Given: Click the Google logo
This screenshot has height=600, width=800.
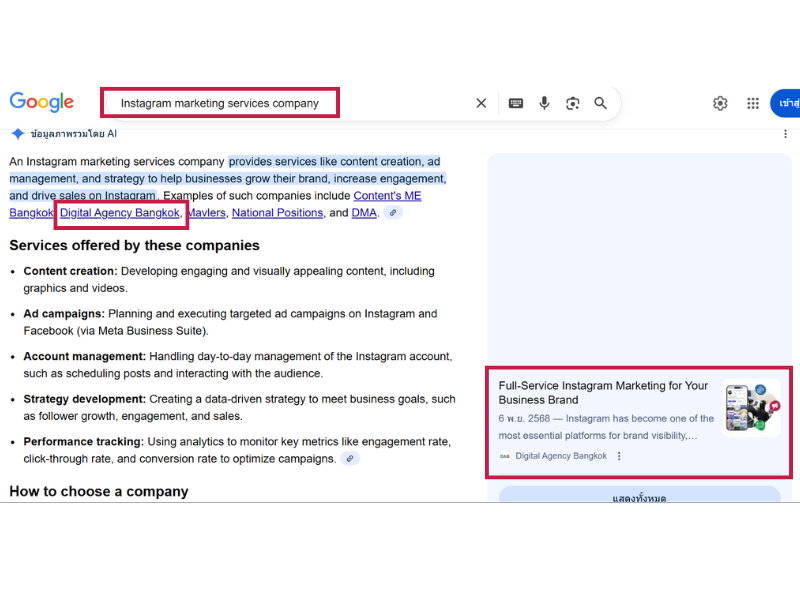Looking at the screenshot, I should [42, 102].
